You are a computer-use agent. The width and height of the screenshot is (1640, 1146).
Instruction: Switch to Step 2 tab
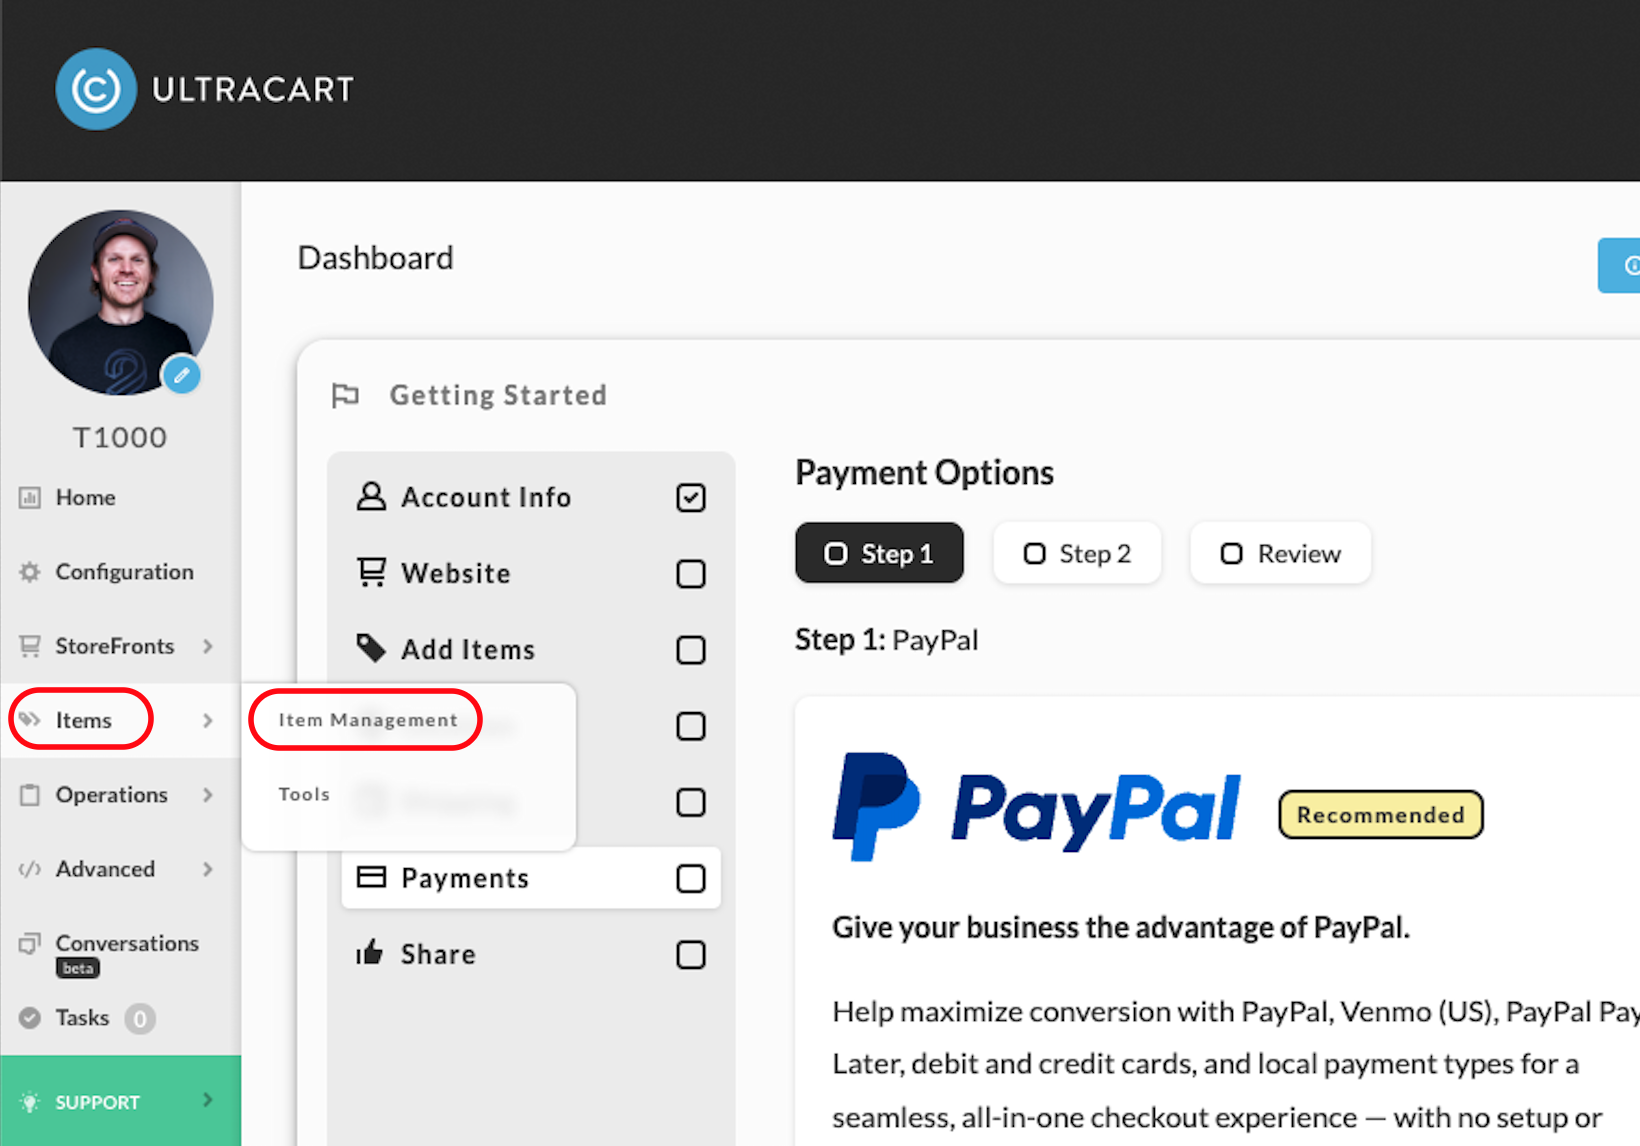(1077, 553)
